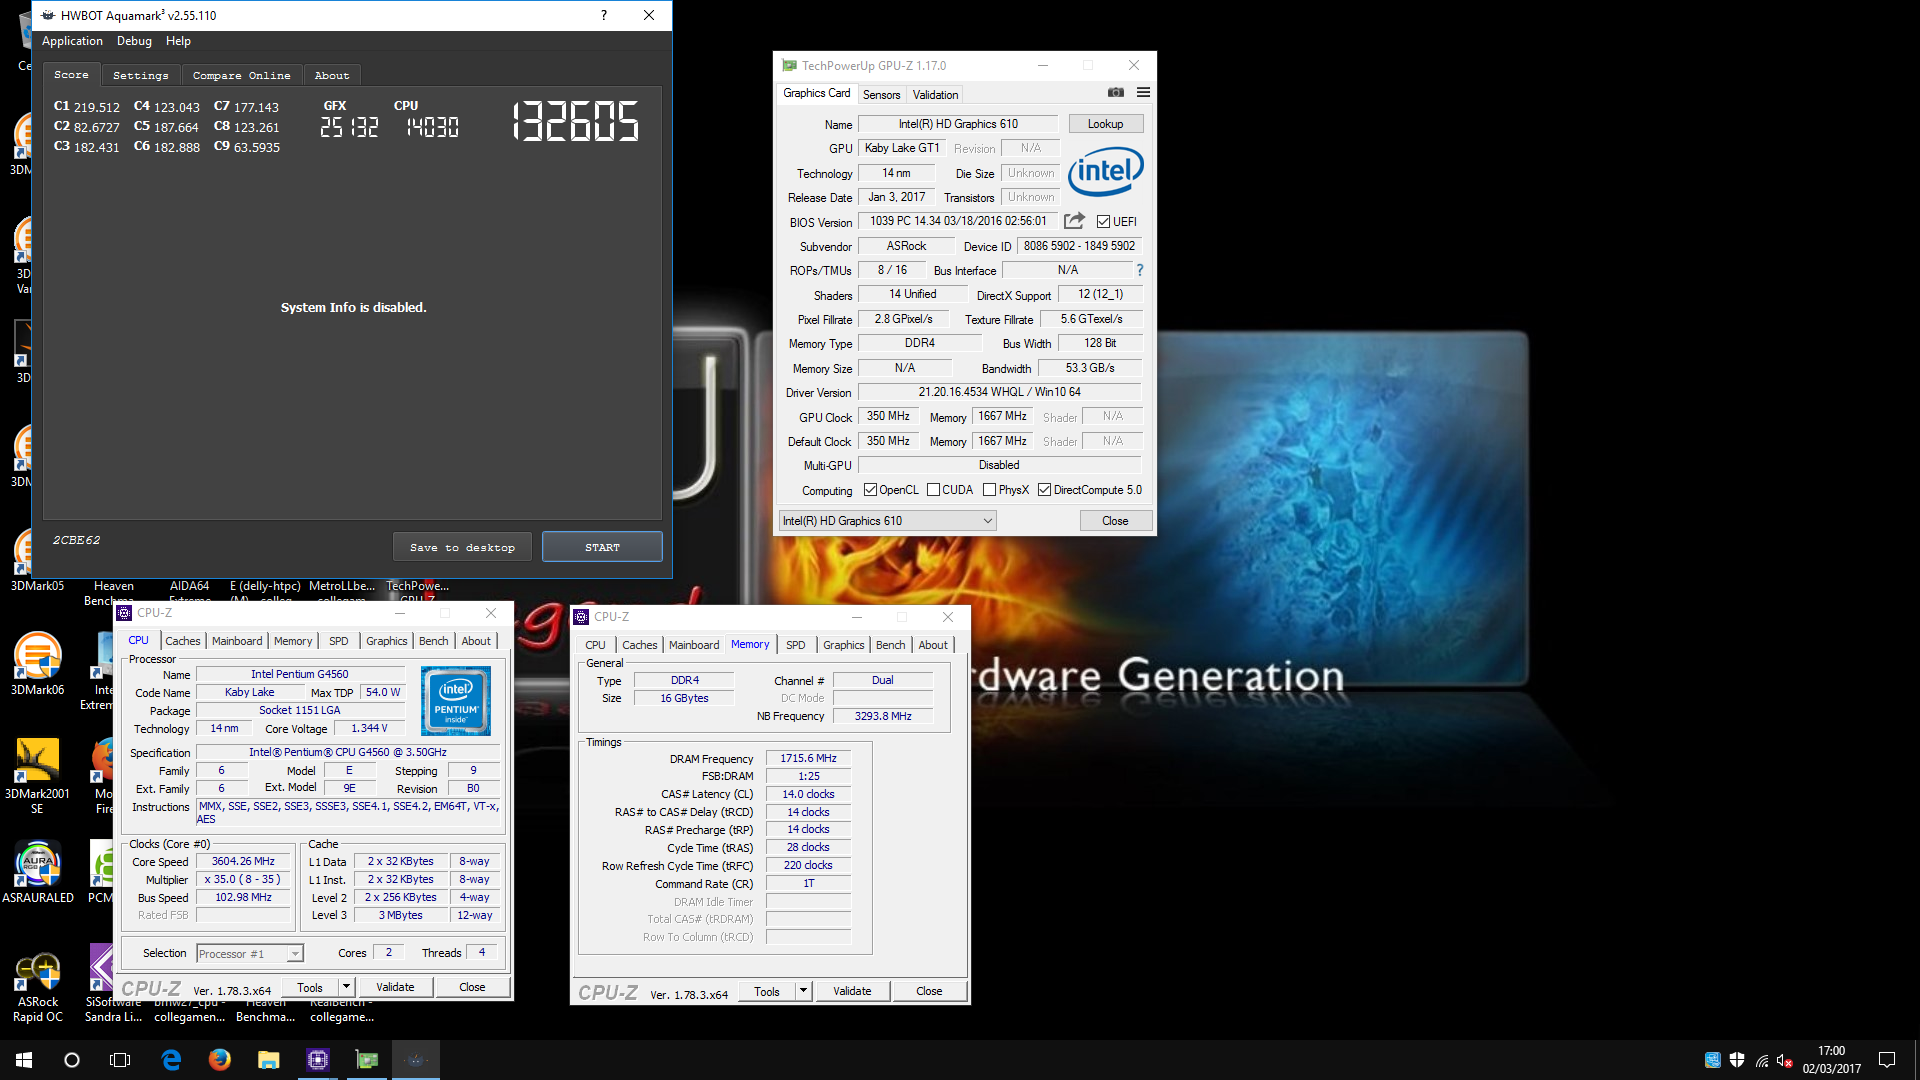Click the GPU-Z Lookup button
1920x1080 pixels.
coord(1105,124)
